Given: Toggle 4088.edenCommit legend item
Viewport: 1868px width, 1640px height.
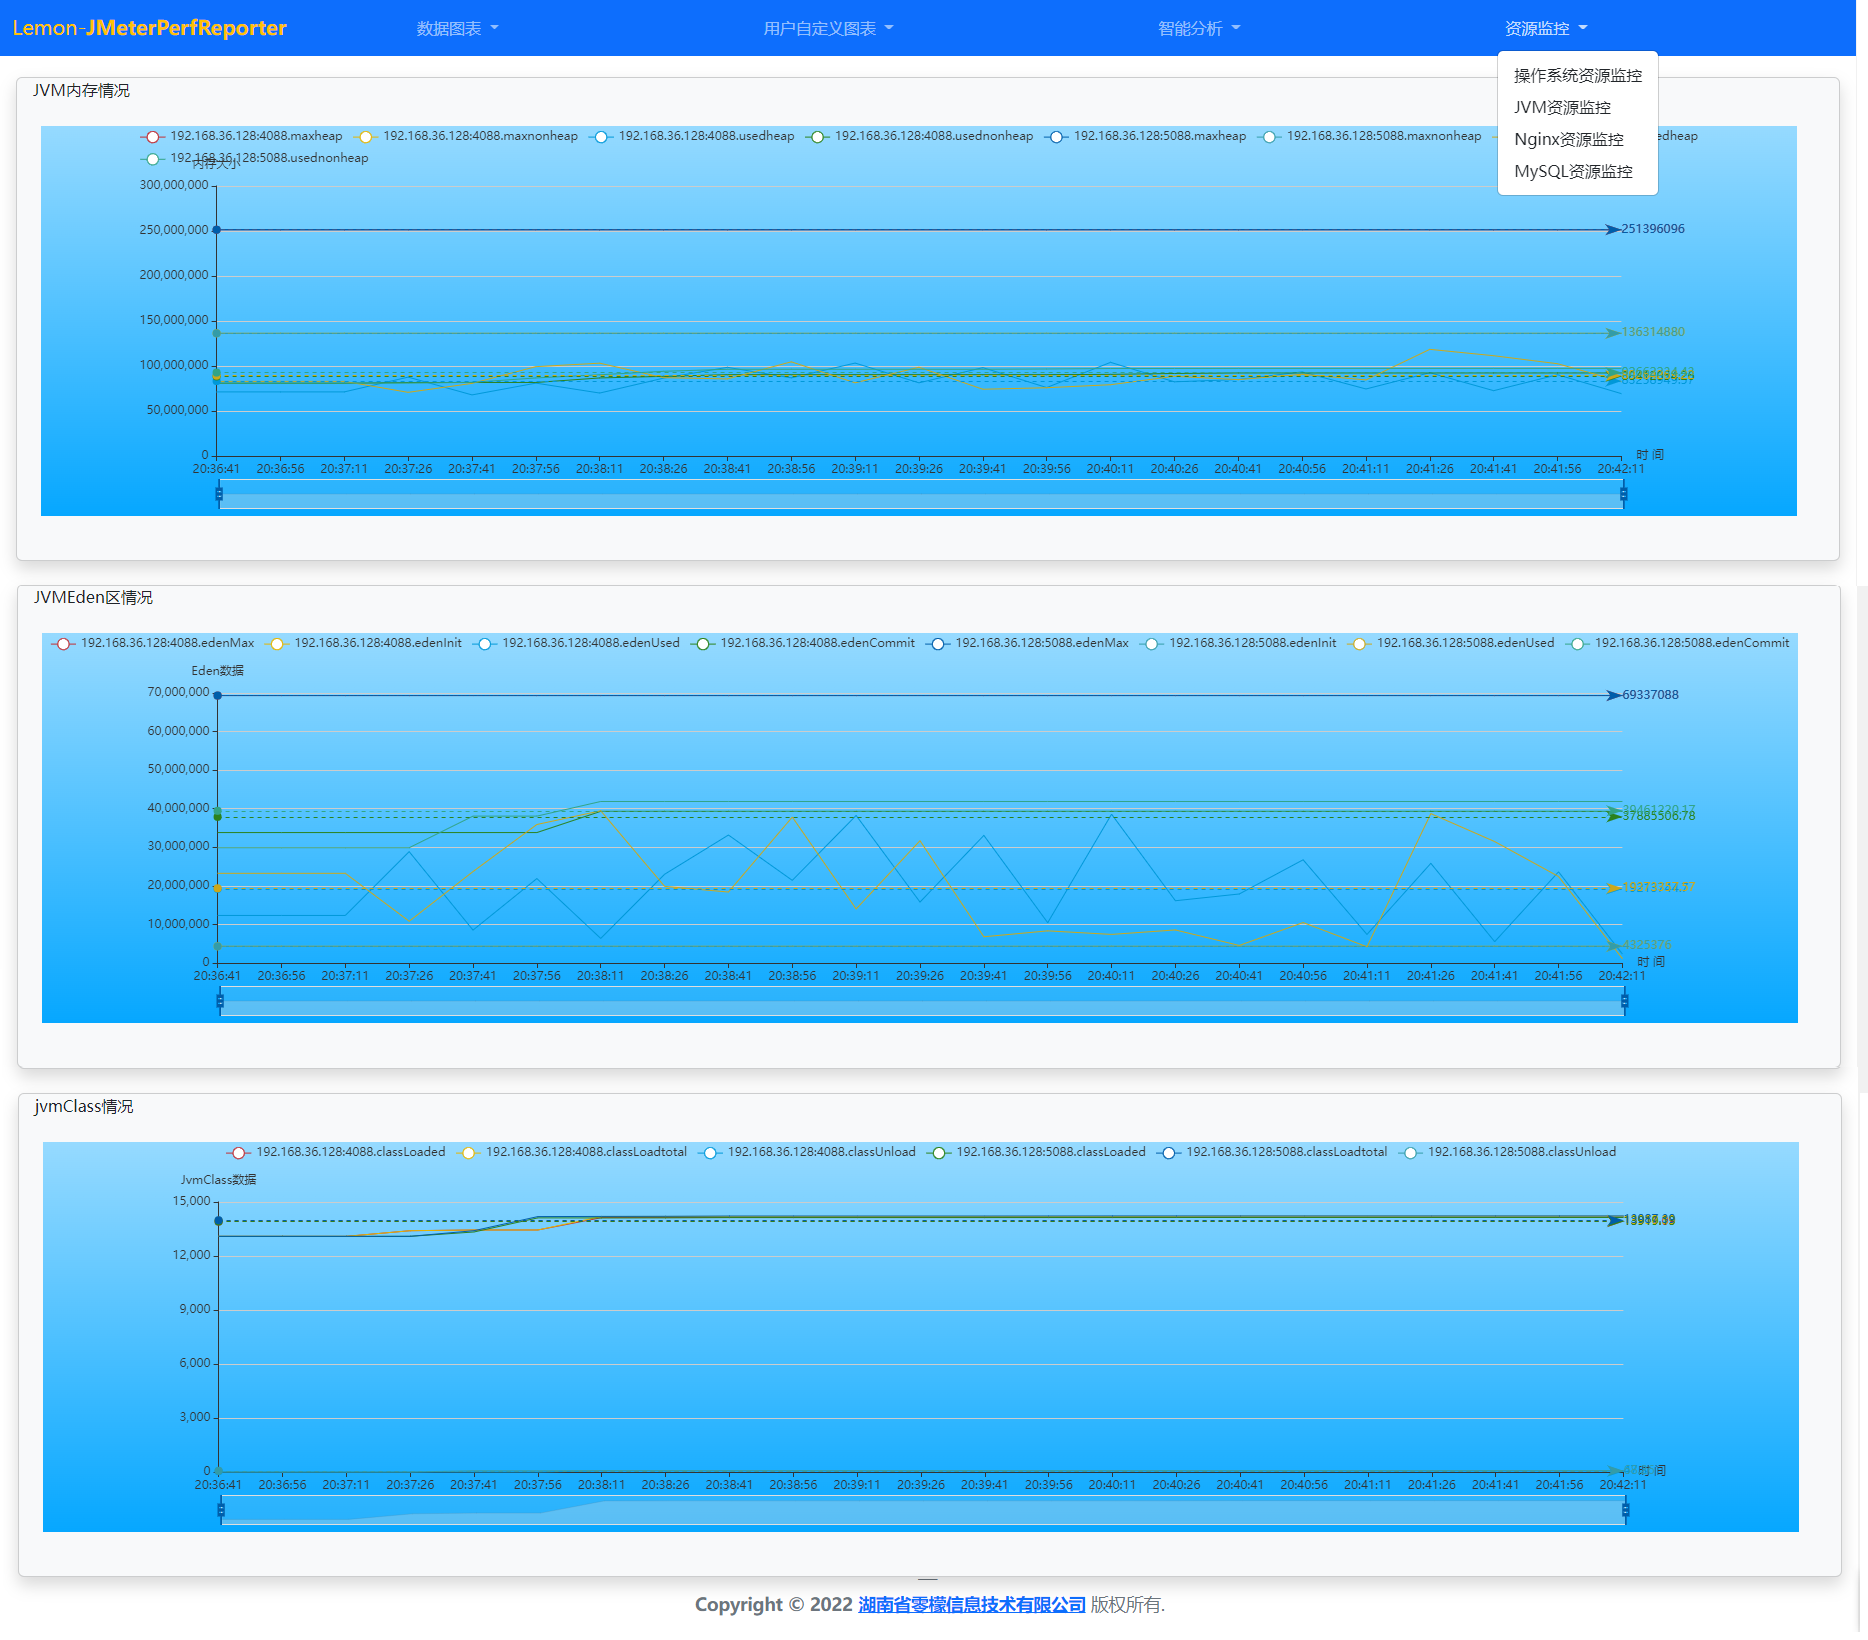Looking at the screenshot, I should [803, 643].
